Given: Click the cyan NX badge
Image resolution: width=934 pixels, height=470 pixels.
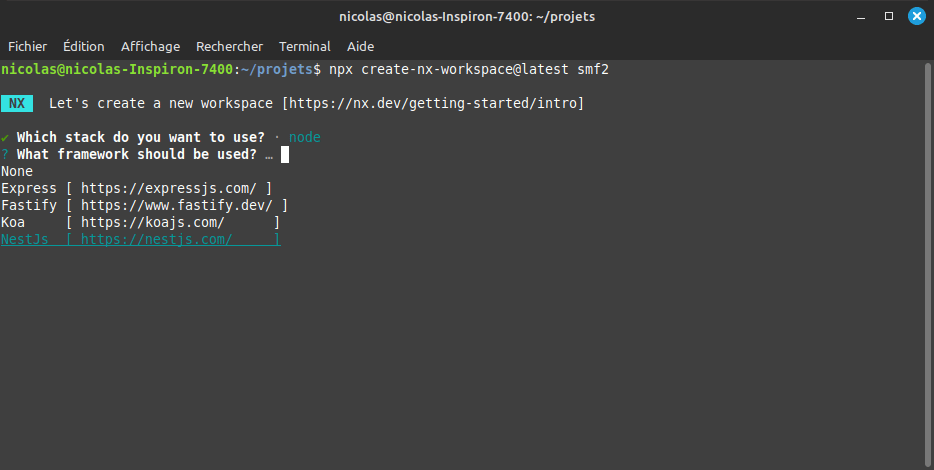Looking at the screenshot, I should tap(17, 103).
